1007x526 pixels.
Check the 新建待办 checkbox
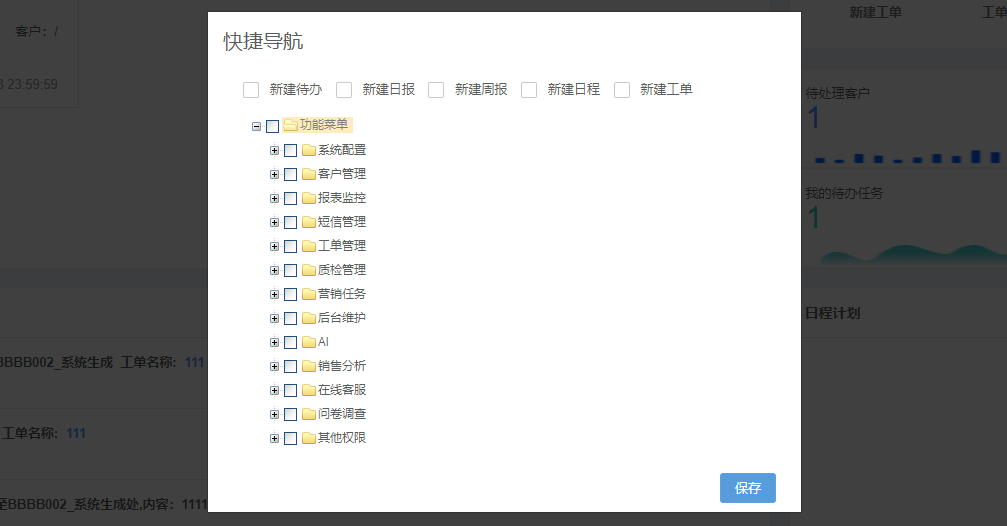click(x=251, y=90)
